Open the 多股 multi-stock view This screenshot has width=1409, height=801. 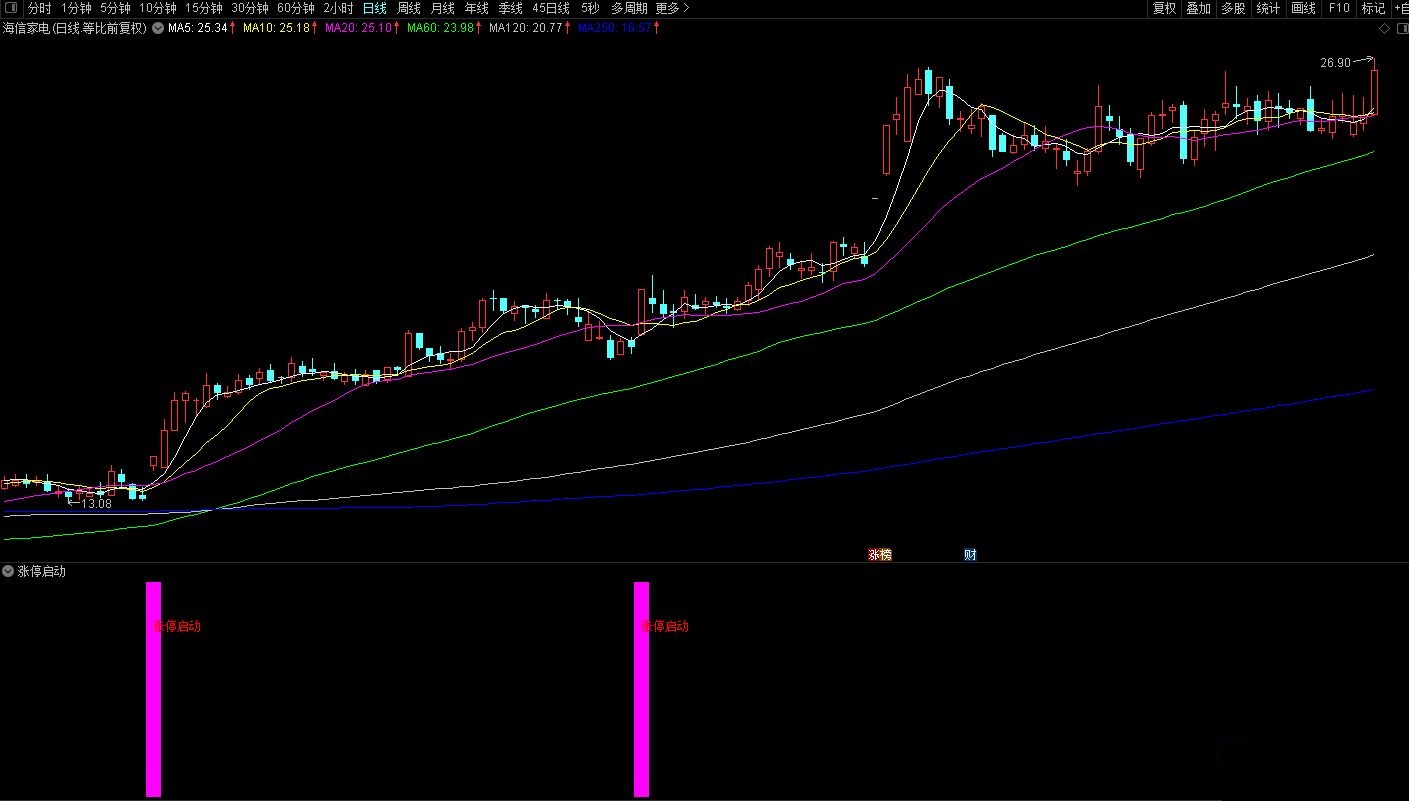click(x=1233, y=8)
